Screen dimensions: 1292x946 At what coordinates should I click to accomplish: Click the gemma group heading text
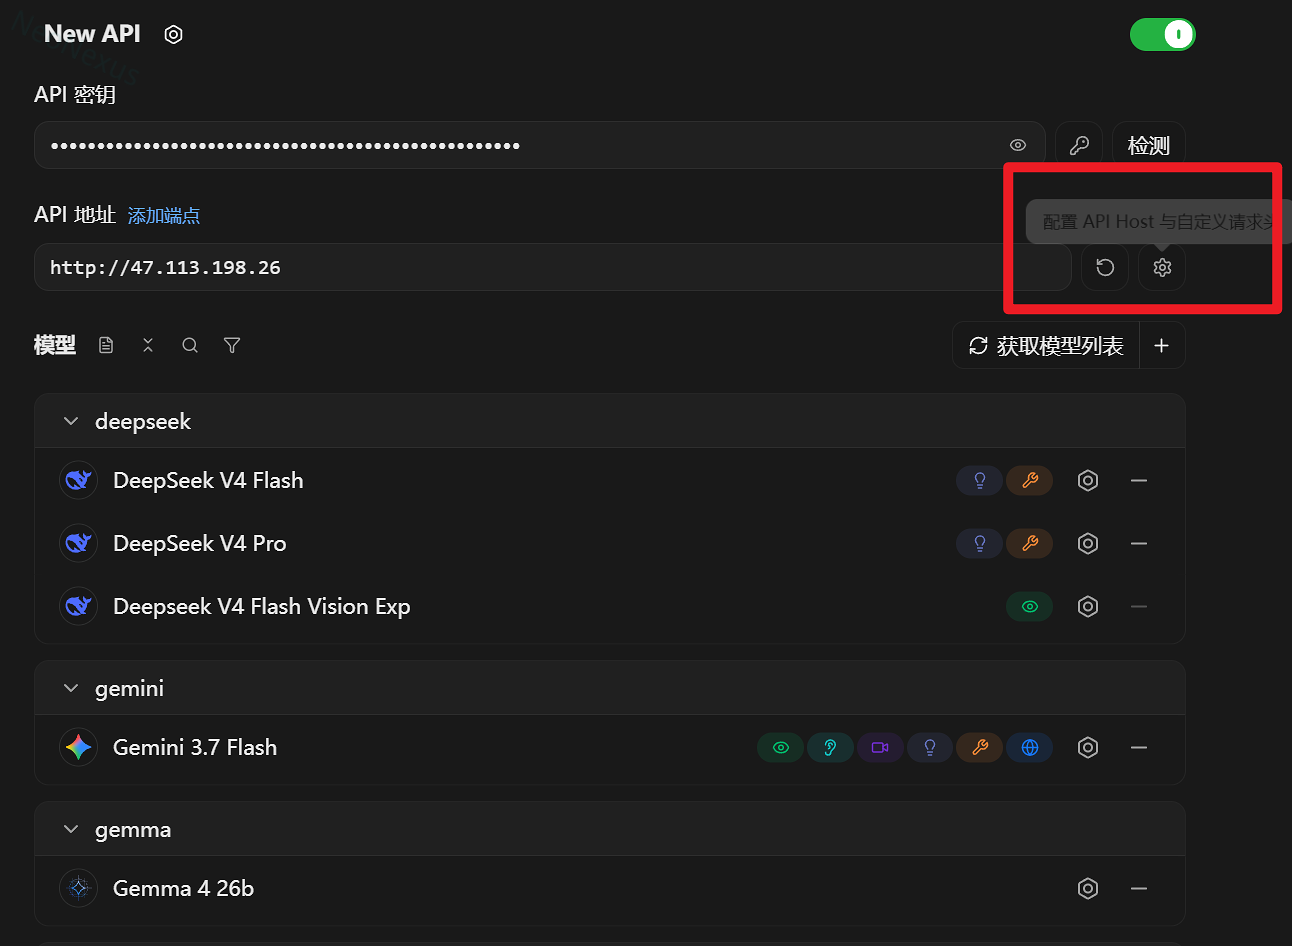[133, 830]
